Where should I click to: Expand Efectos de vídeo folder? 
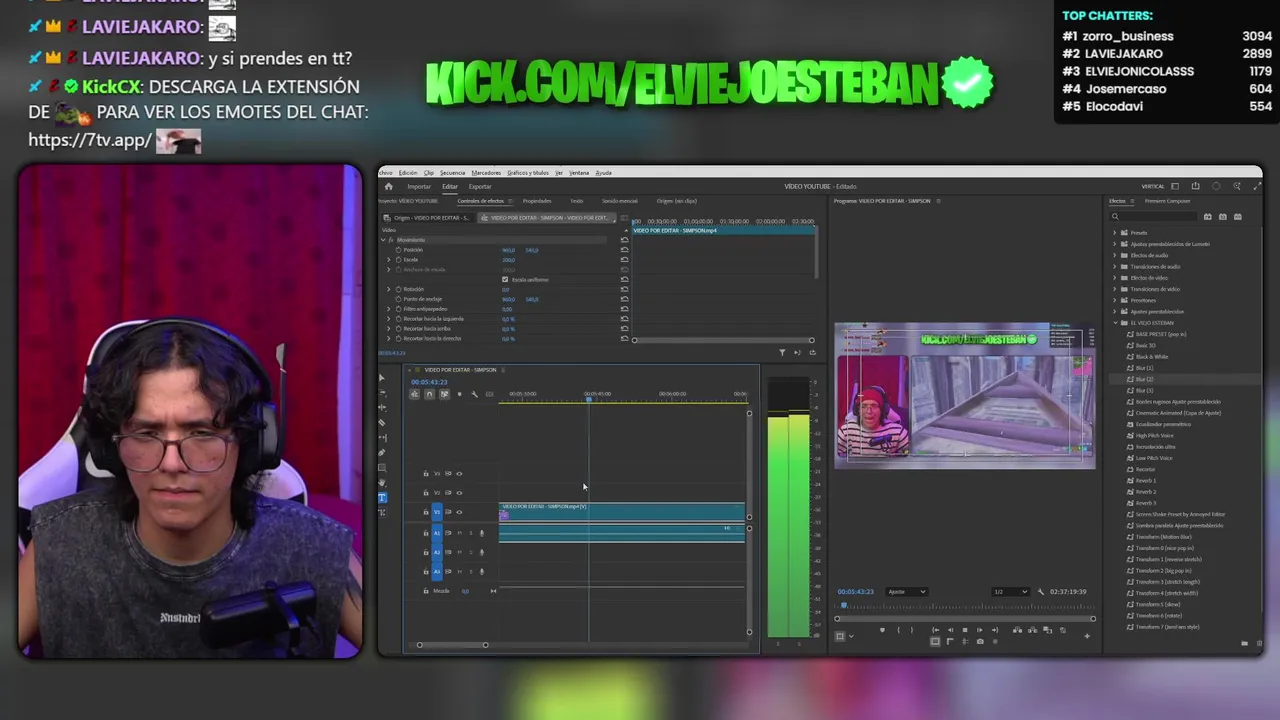tap(1115, 277)
